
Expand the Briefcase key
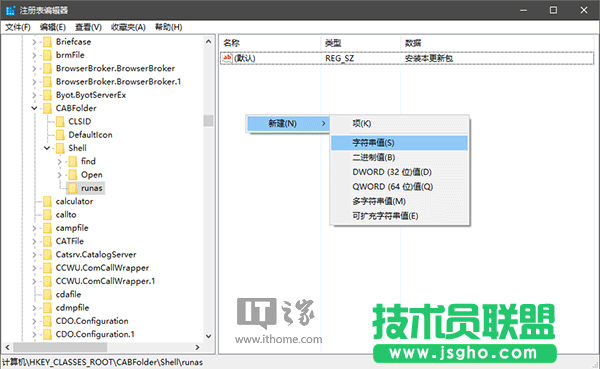tap(34, 42)
